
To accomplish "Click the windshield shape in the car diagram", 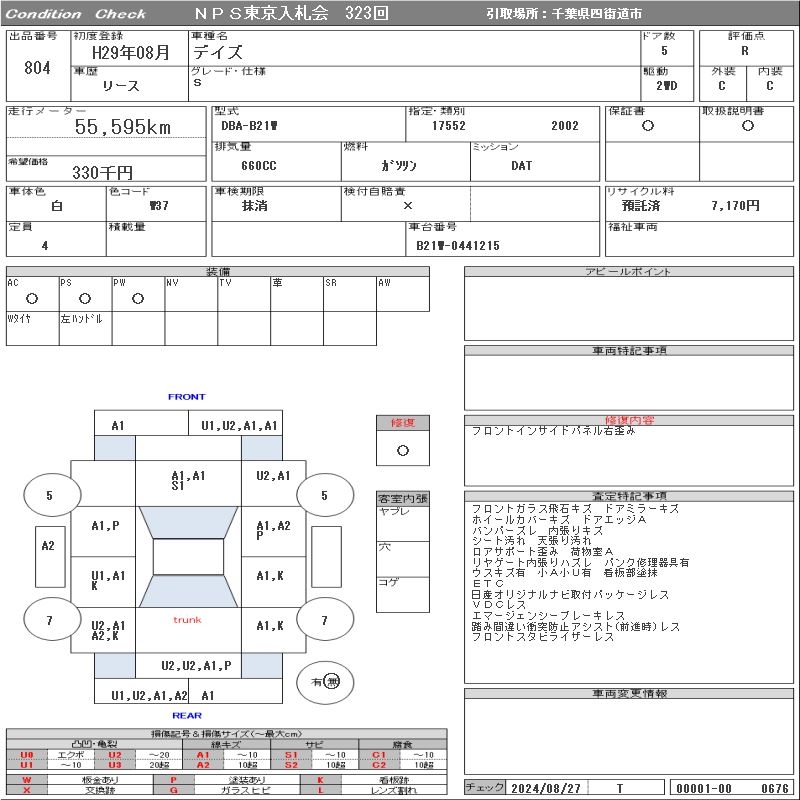I will (x=187, y=522).
